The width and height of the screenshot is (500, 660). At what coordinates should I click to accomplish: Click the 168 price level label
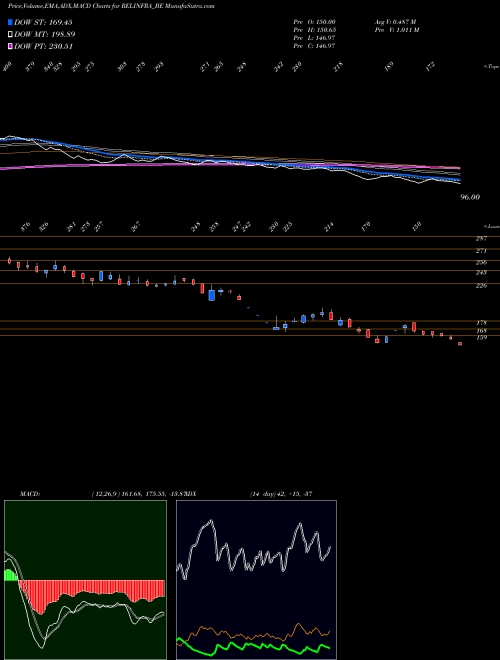[x=481, y=331]
